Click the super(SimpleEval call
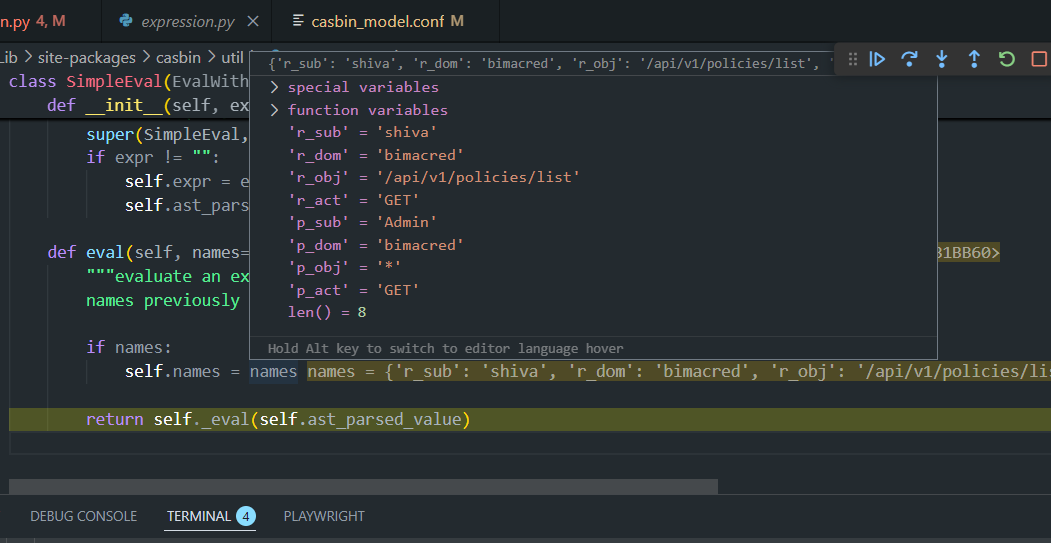This screenshot has width=1051, height=543. tap(168, 135)
